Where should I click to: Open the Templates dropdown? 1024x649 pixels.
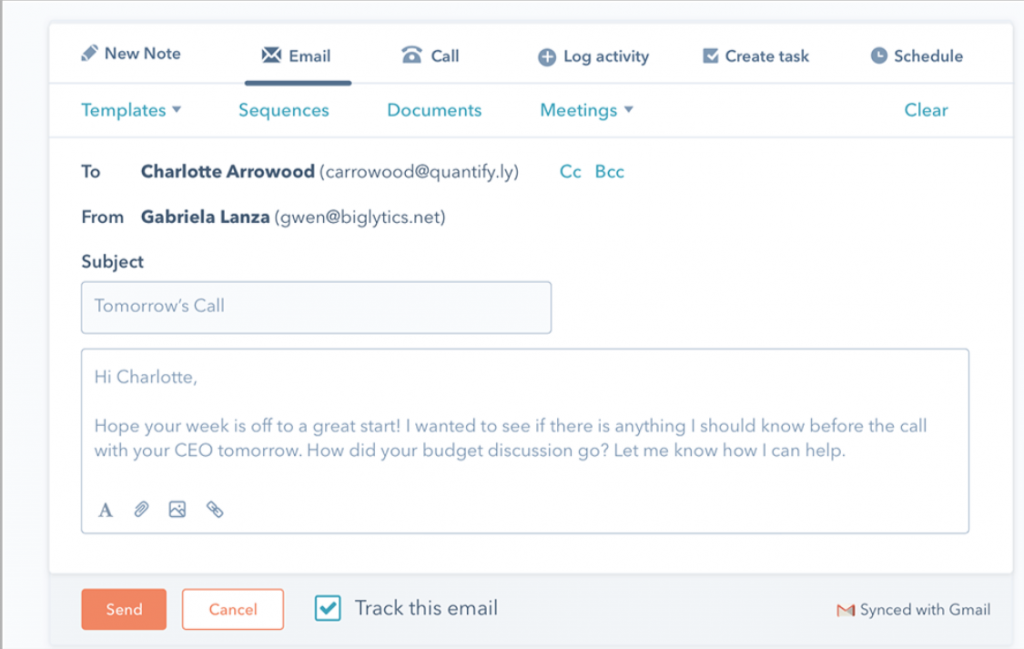click(x=131, y=110)
